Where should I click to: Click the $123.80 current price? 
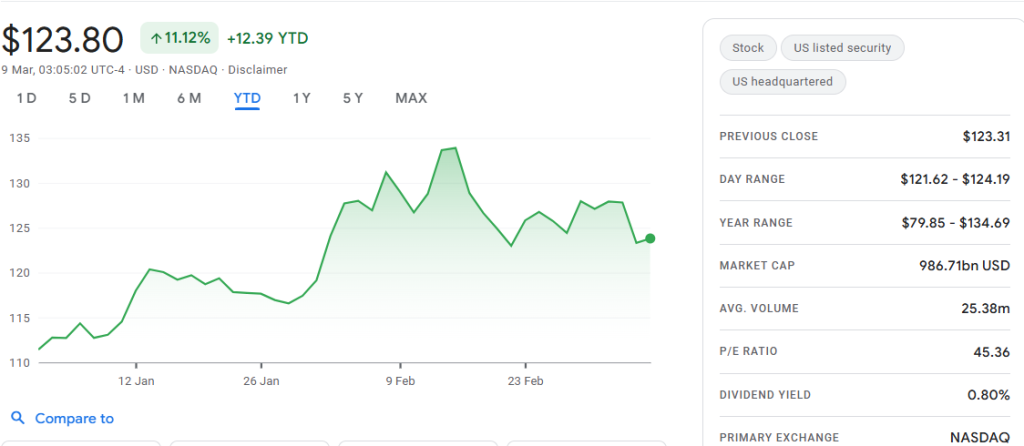click(63, 40)
